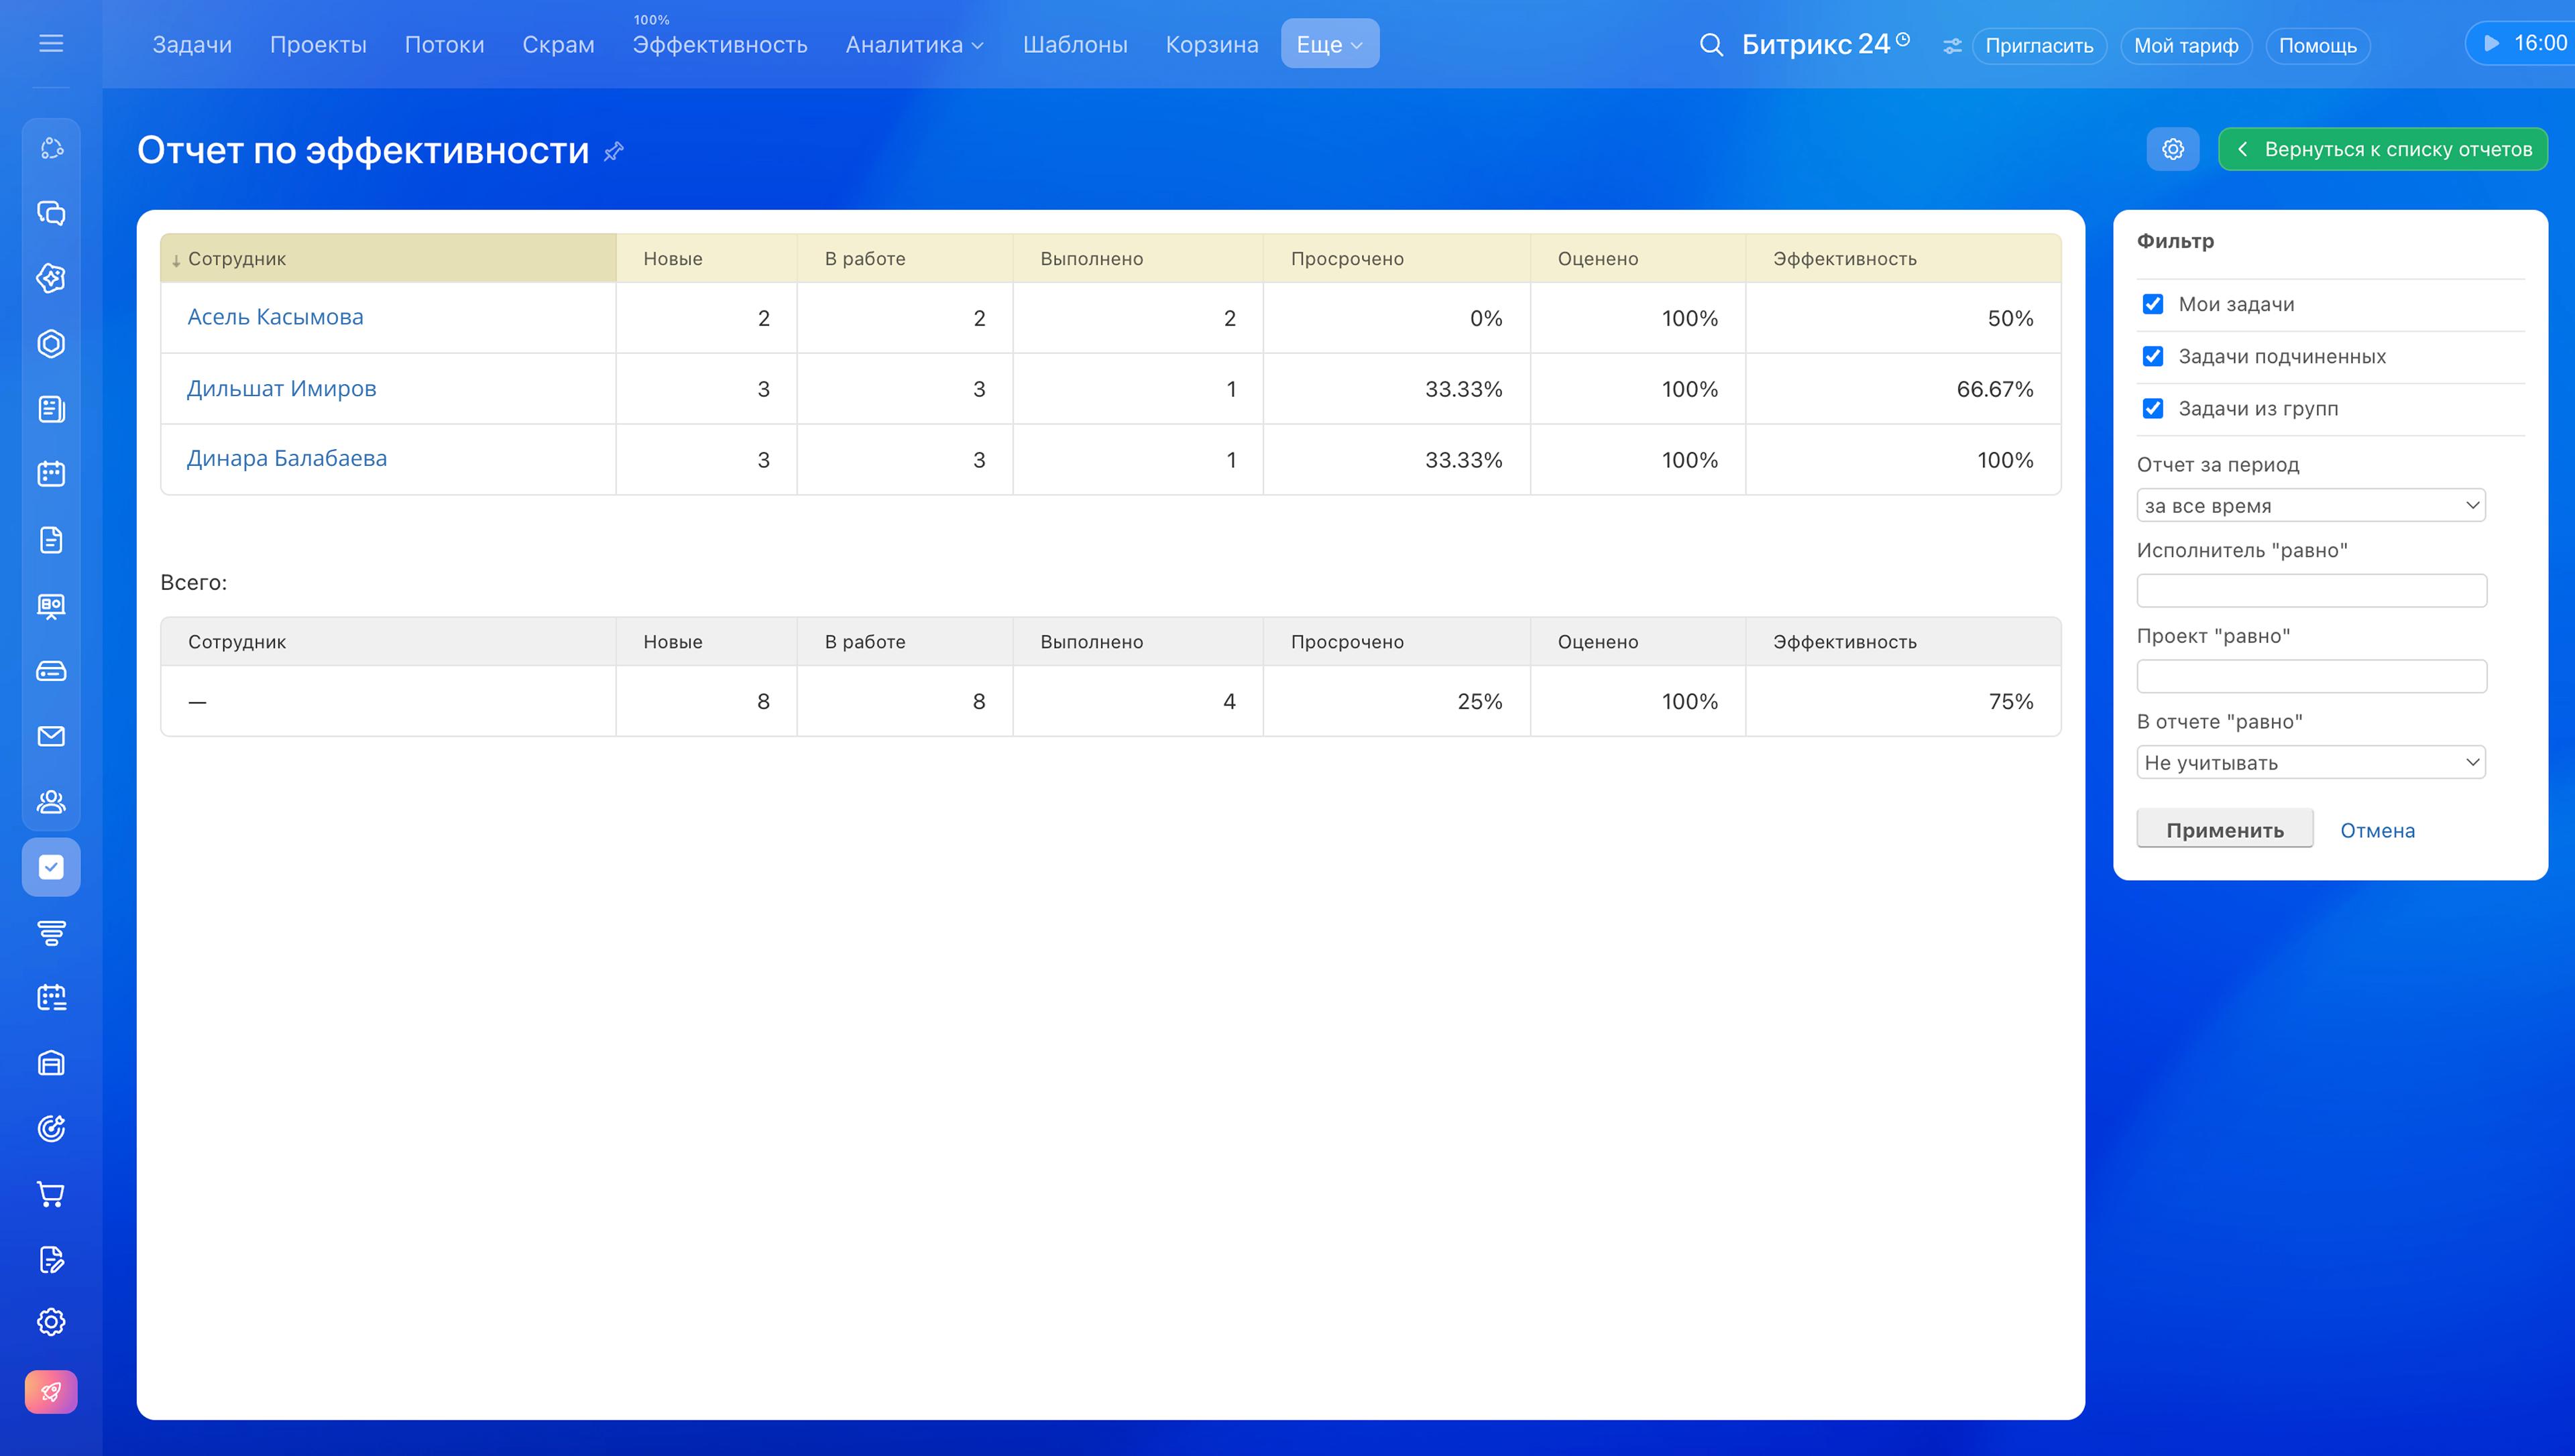Click the Исполнитель "равно" input field
Image resolution: width=2575 pixels, height=1456 pixels.
click(x=2311, y=590)
